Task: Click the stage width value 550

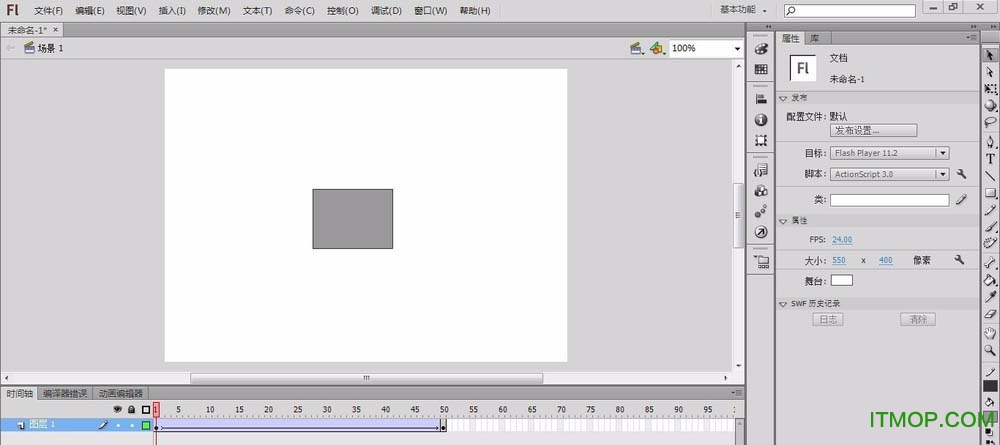Action: (839, 260)
